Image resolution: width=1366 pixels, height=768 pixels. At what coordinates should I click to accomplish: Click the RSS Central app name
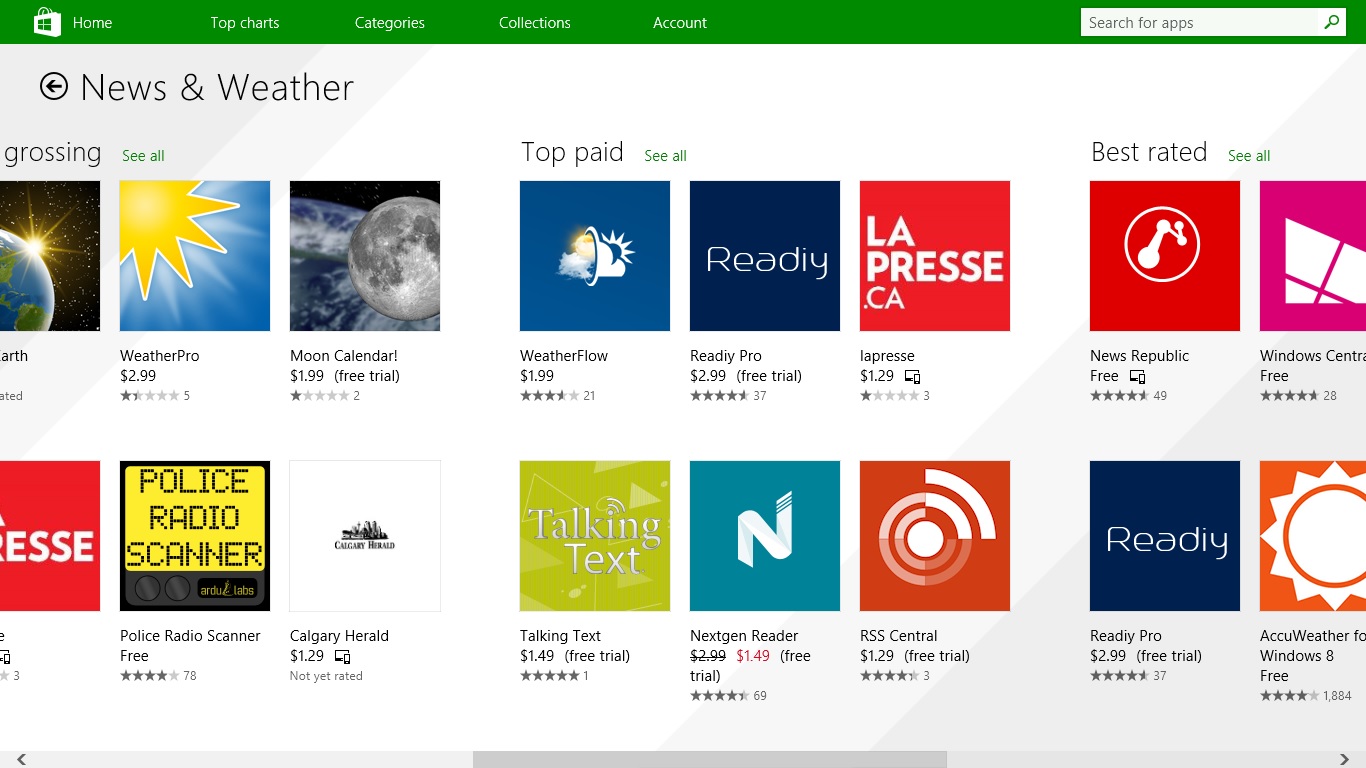coord(899,636)
